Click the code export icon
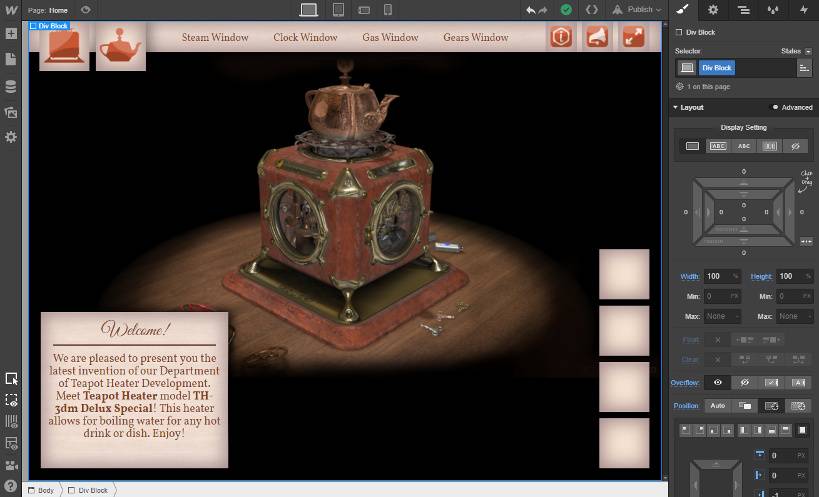The width and height of the screenshot is (819, 497). [x=592, y=10]
